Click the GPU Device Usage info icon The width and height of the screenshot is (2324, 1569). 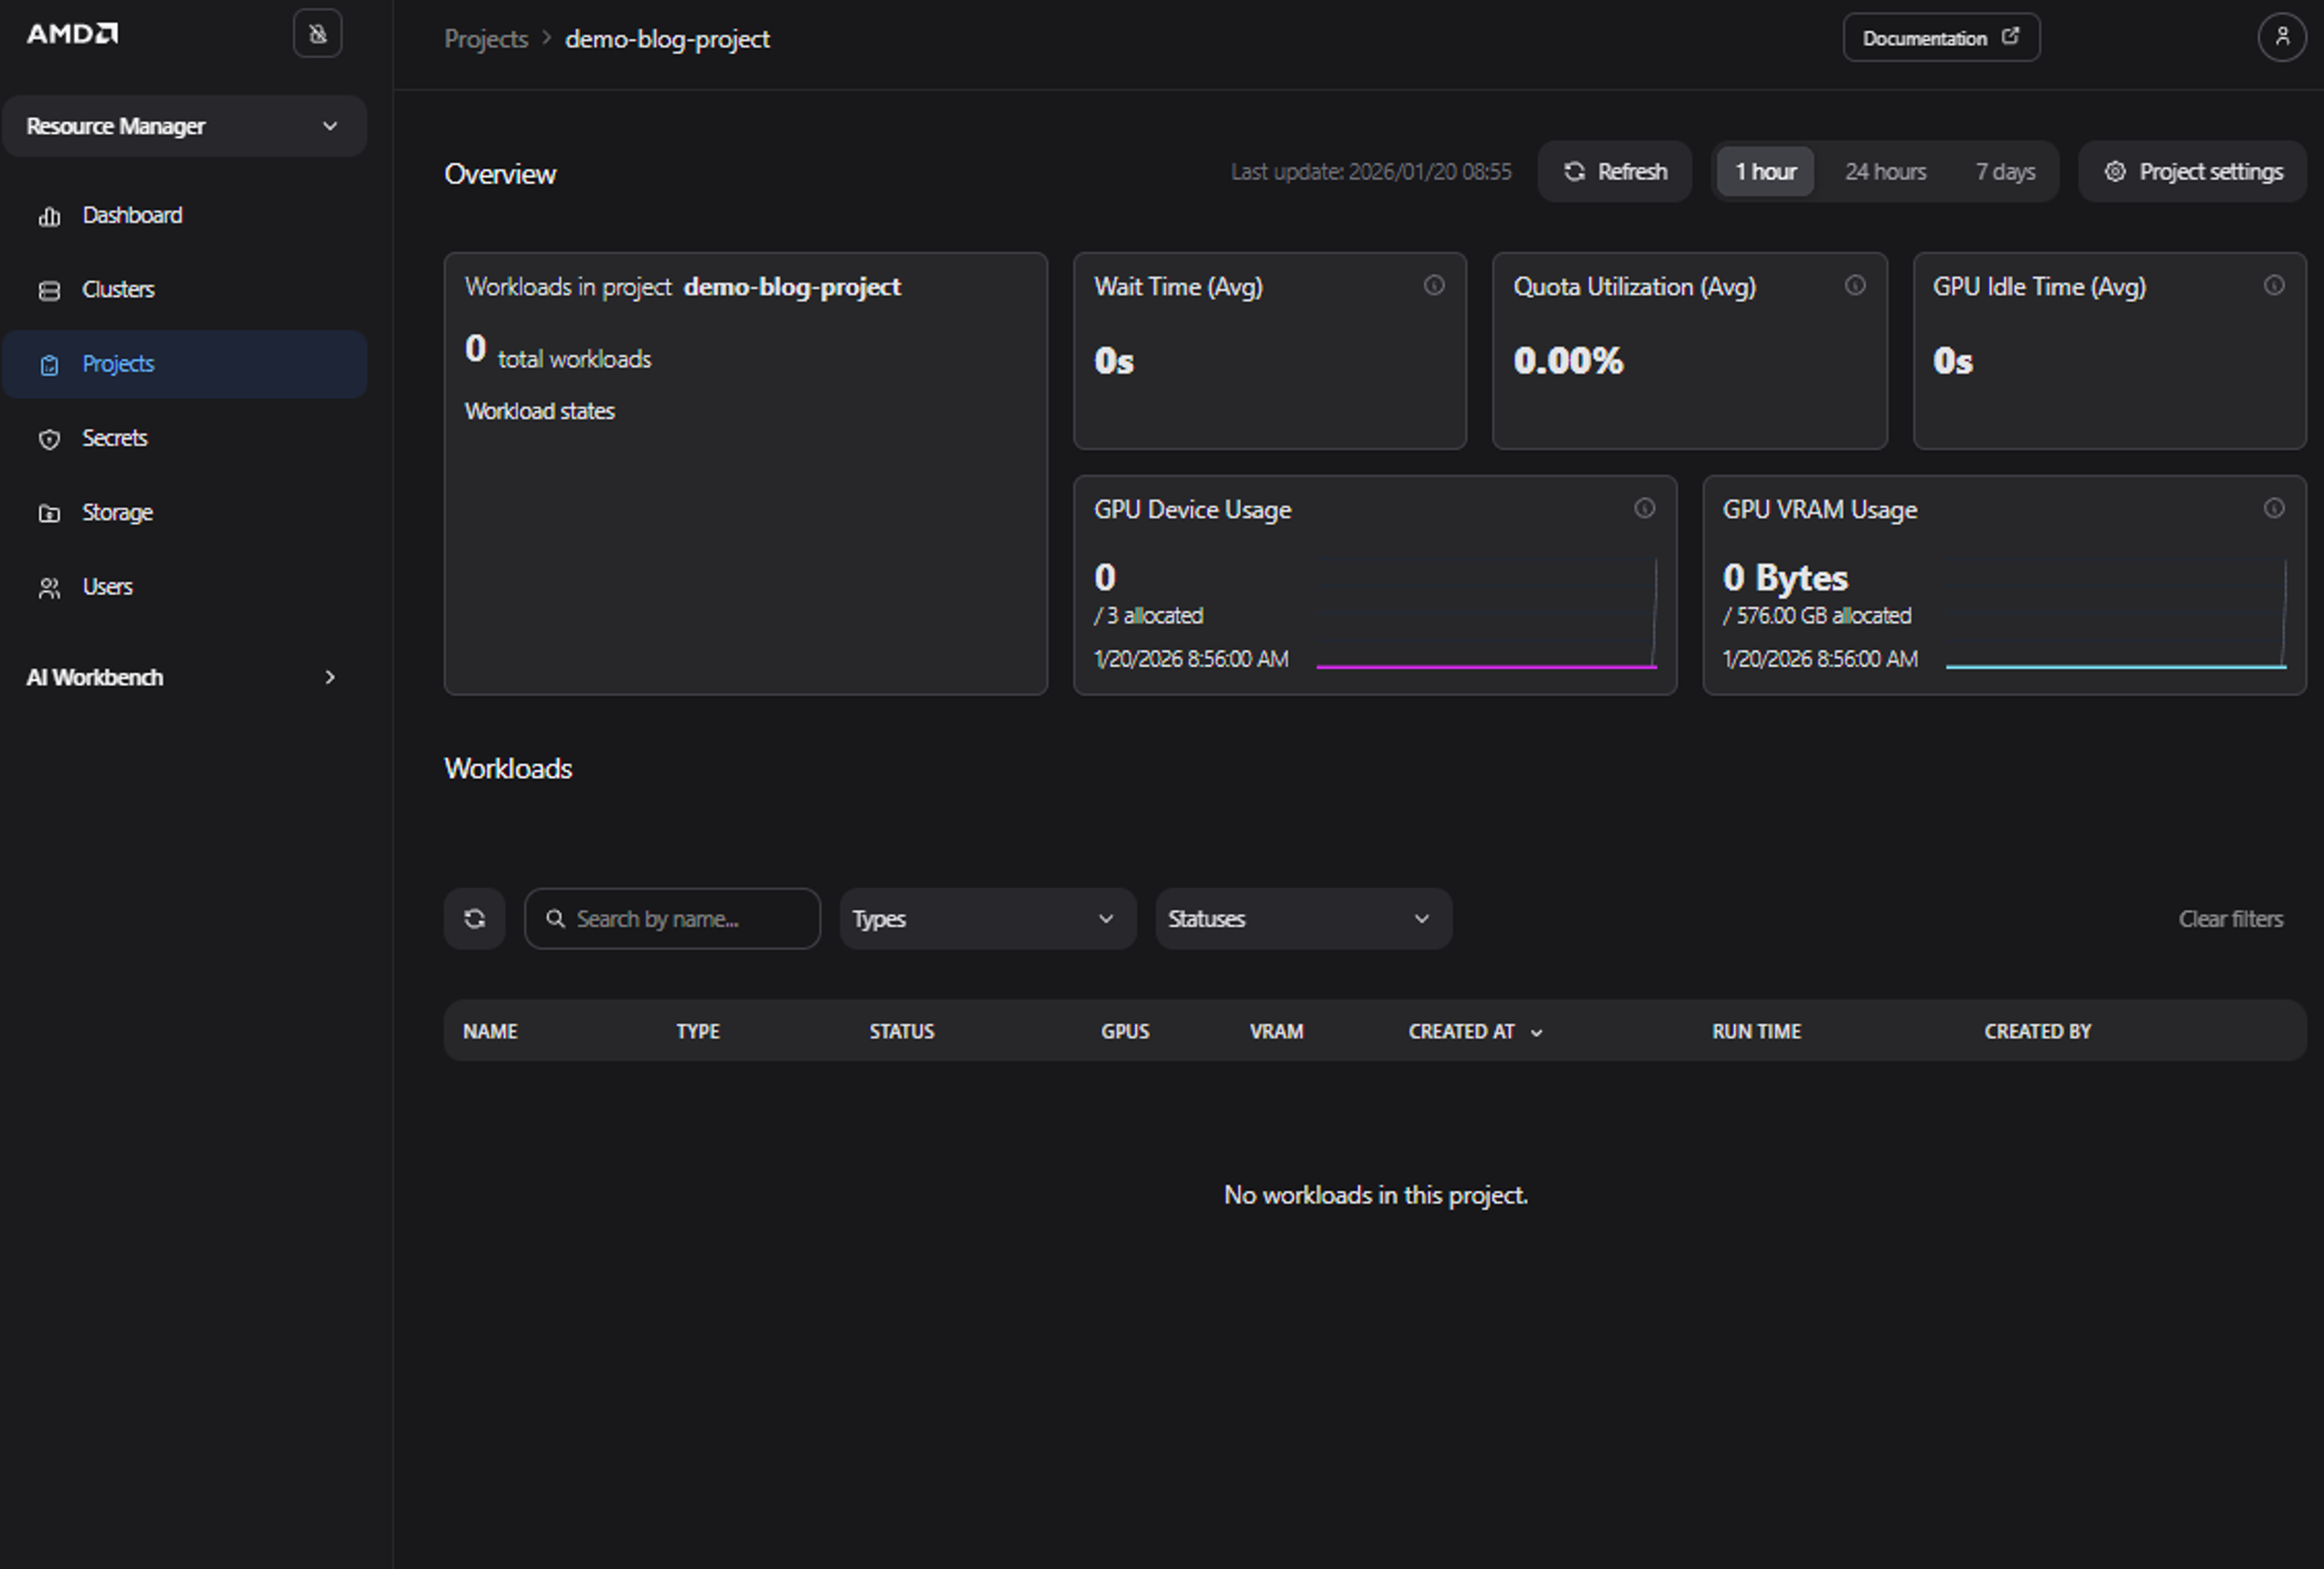[x=1644, y=509]
